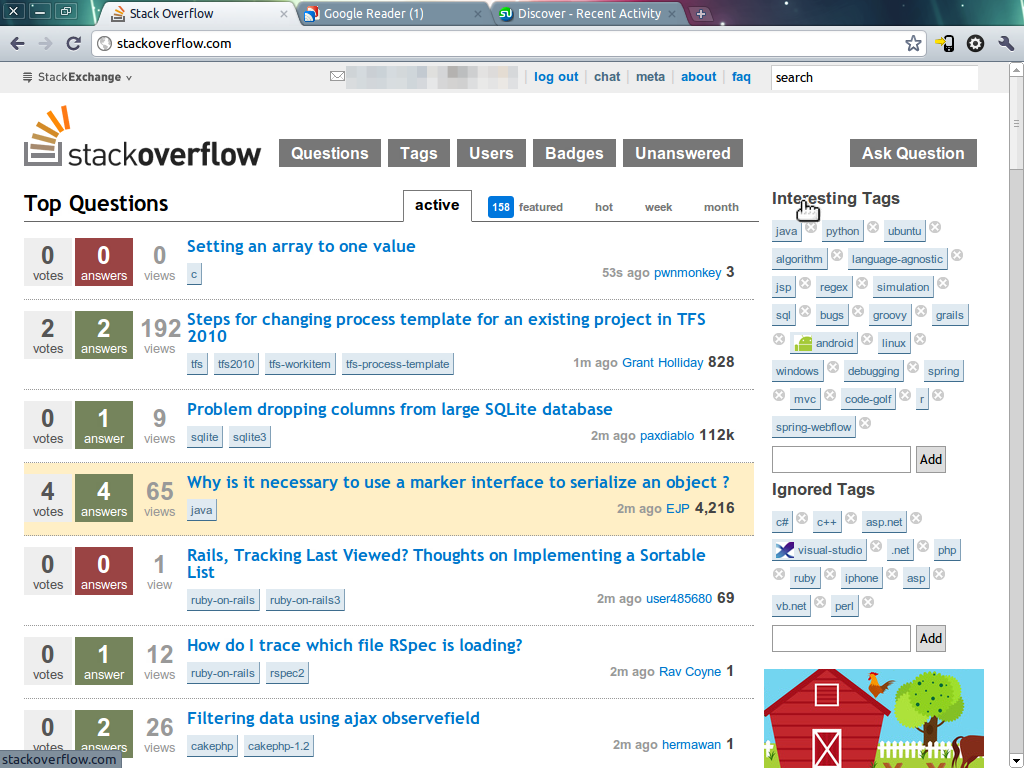Click the tfs-process-template tag
The width and height of the screenshot is (1024, 768).
(x=398, y=364)
